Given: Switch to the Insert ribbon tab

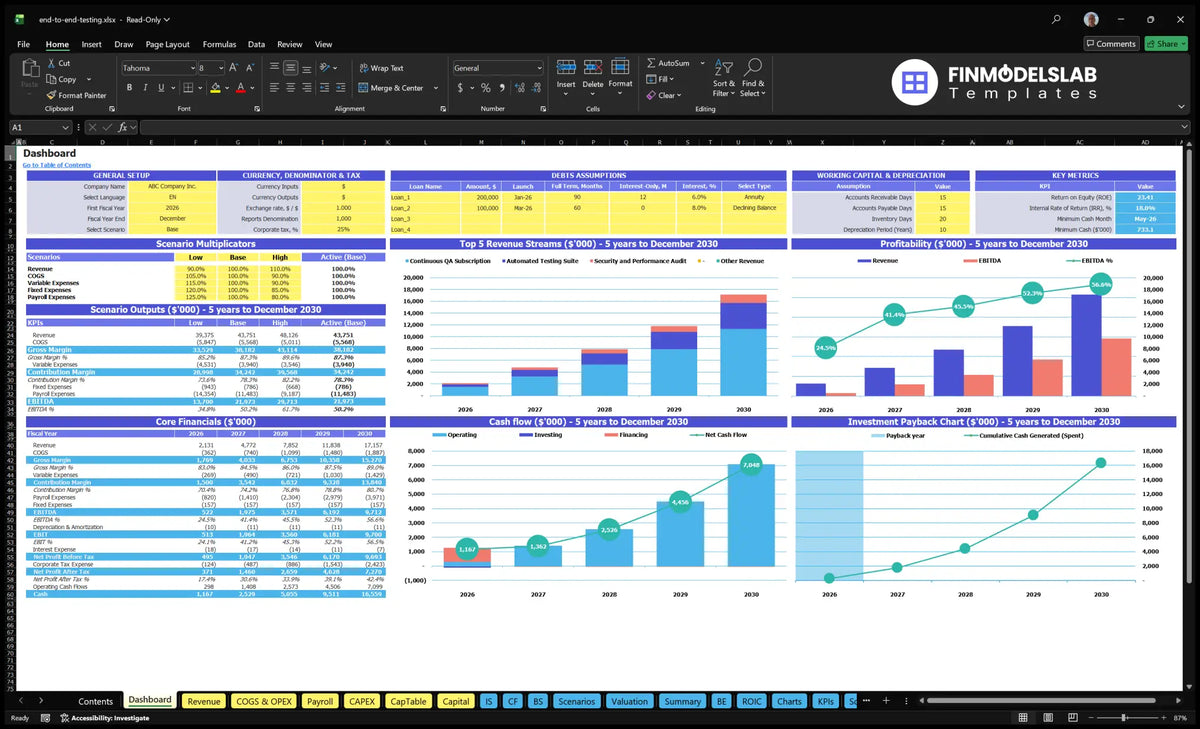Looking at the screenshot, I should (x=91, y=44).
